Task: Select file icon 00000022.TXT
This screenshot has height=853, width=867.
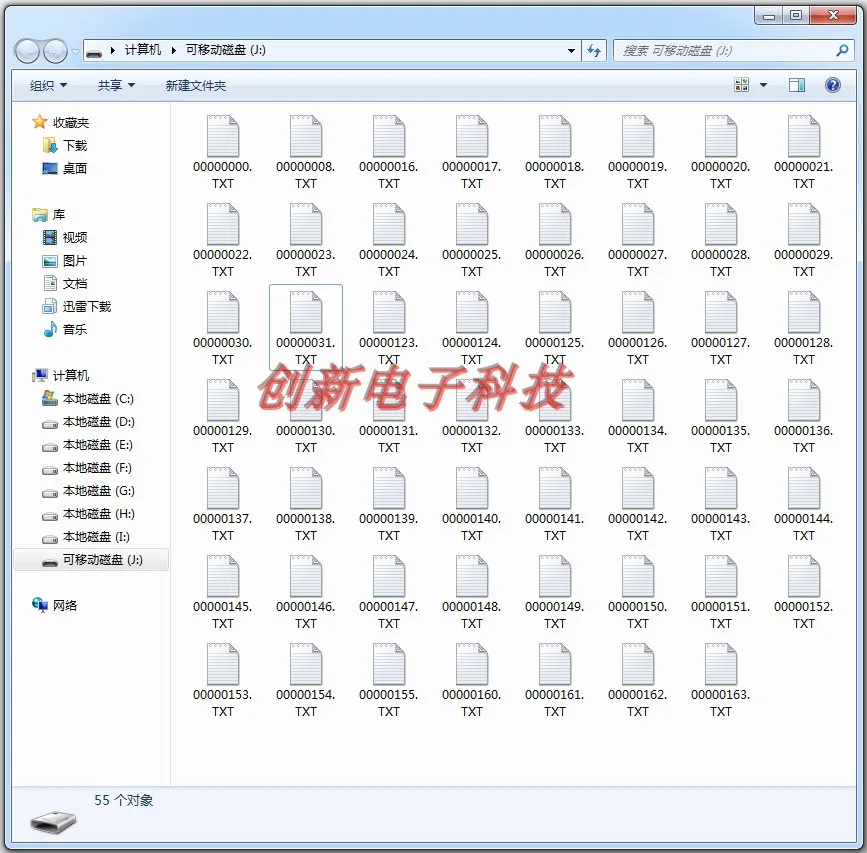Action: click(x=223, y=224)
